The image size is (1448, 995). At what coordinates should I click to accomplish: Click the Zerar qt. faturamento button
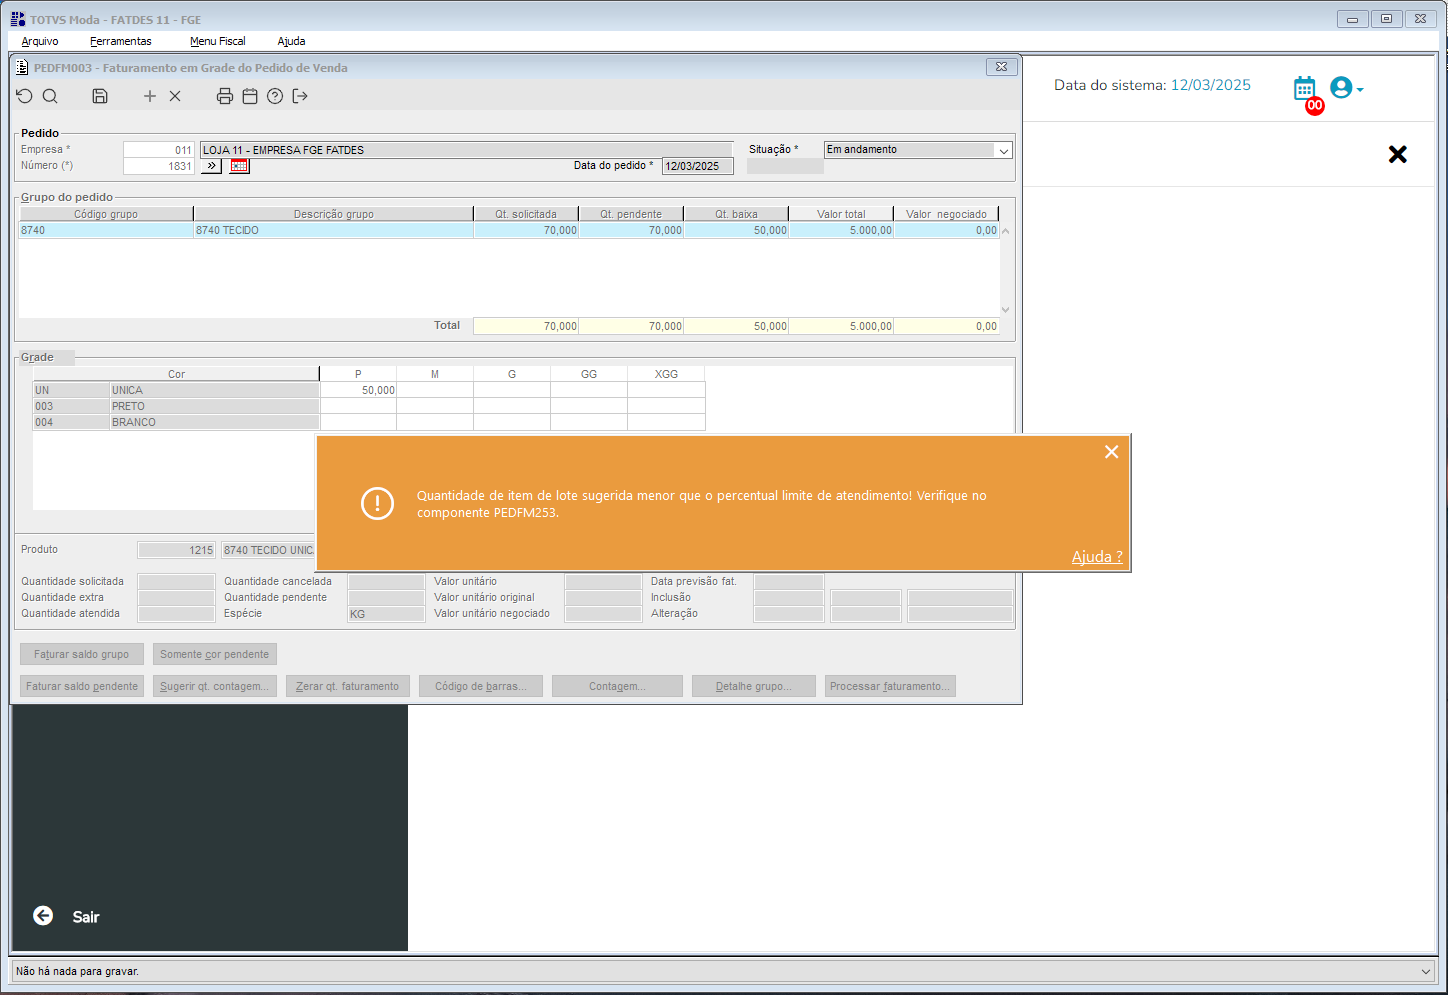coord(348,686)
